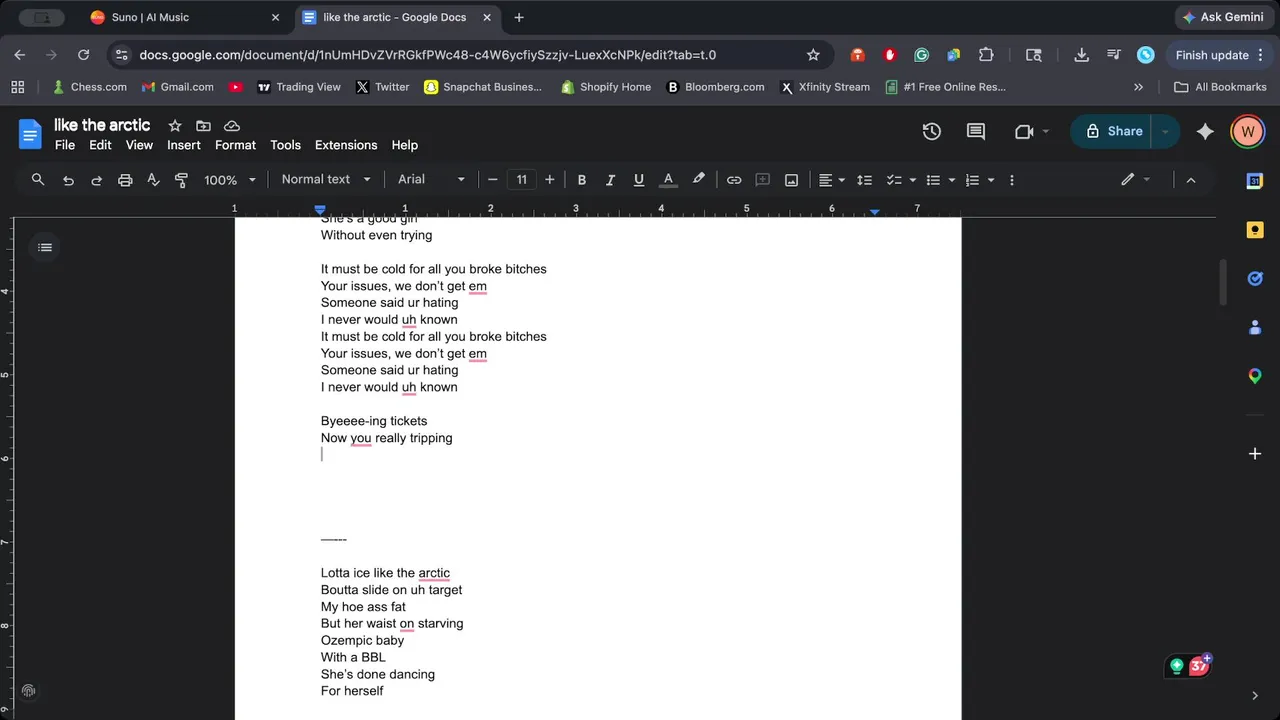Increase font size with plus button
This screenshot has height=720, width=1280.
click(x=549, y=180)
